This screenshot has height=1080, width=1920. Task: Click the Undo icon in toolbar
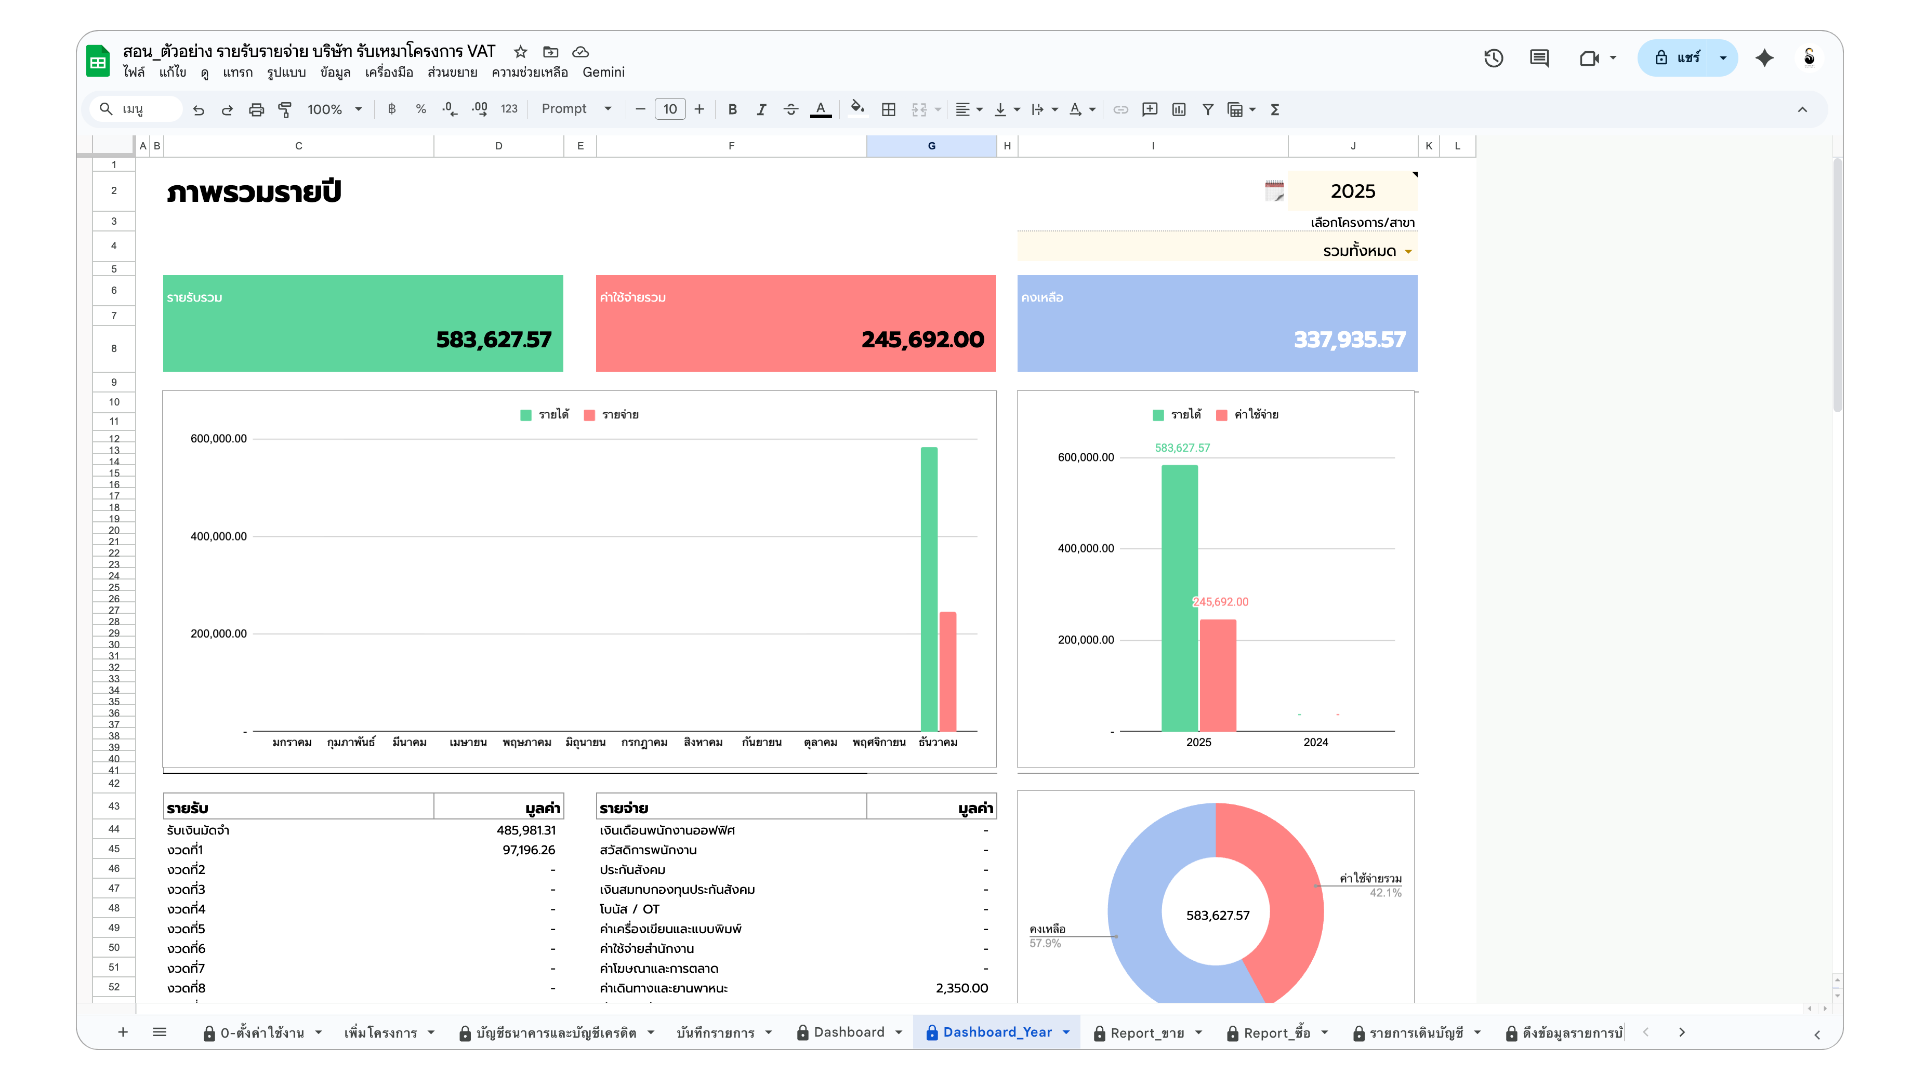click(198, 110)
